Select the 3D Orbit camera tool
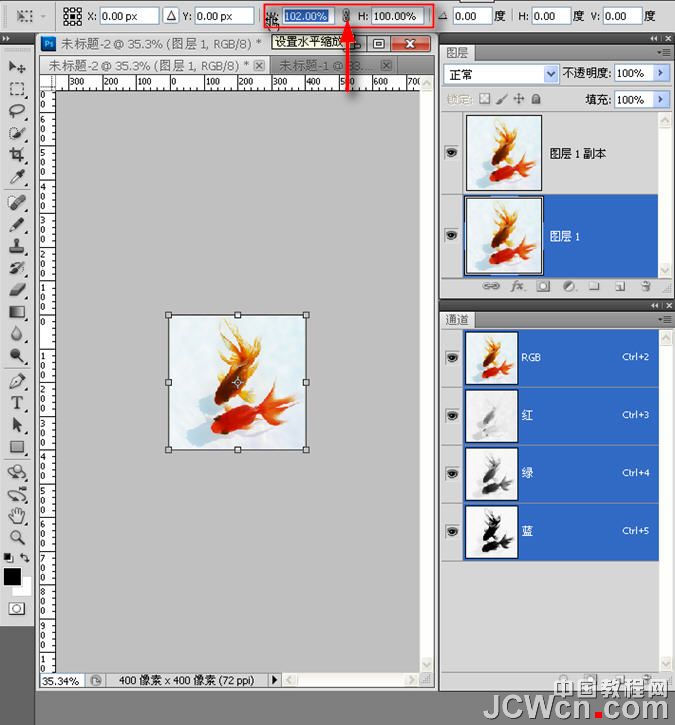 17,494
